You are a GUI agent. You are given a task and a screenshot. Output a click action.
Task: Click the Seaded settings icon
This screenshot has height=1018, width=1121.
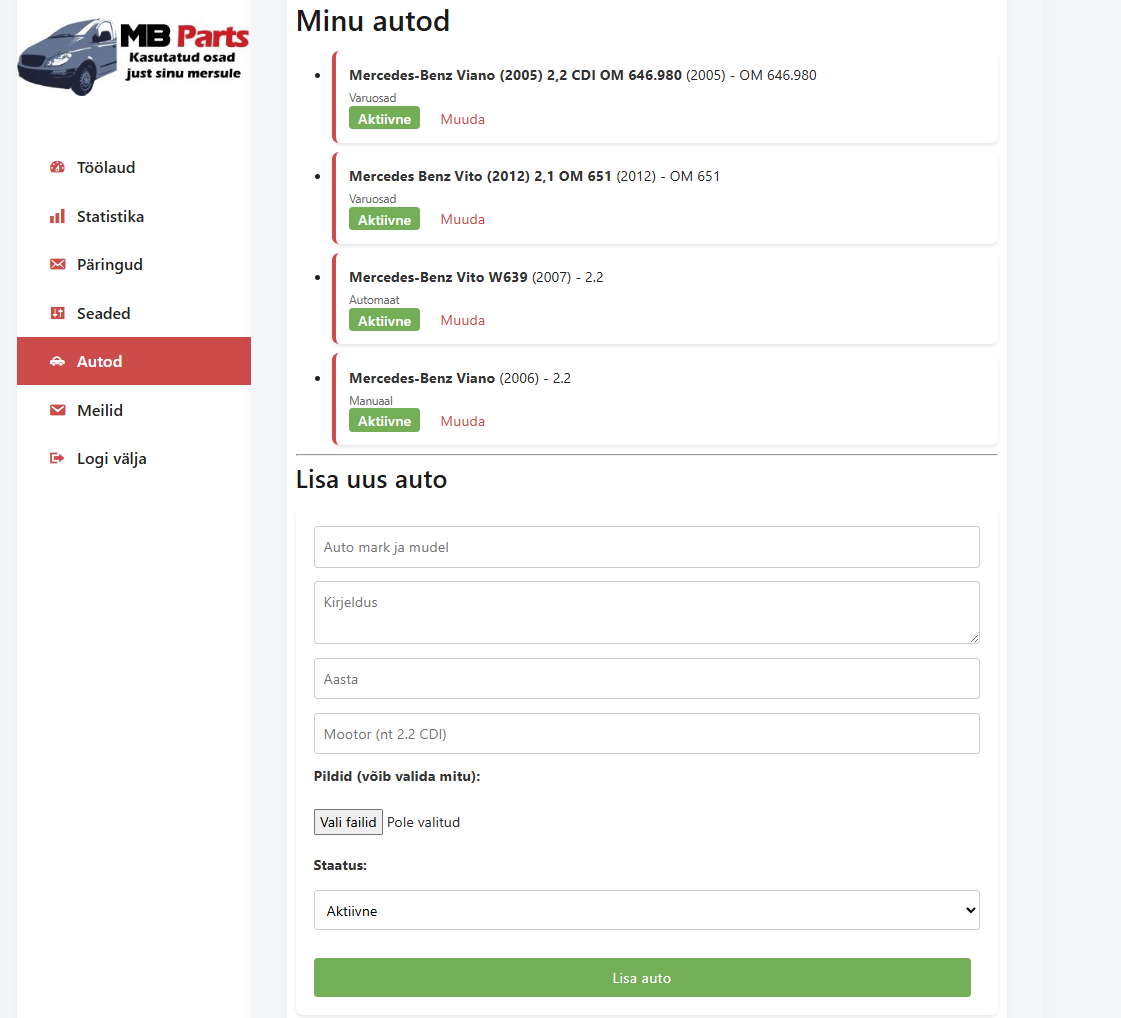57,314
